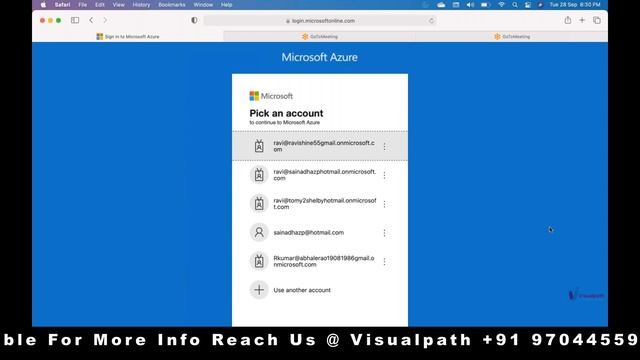Click badge icon of ravishine55gmail account
The height and width of the screenshot is (360, 640).
pyautogui.click(x=259, y=146)
